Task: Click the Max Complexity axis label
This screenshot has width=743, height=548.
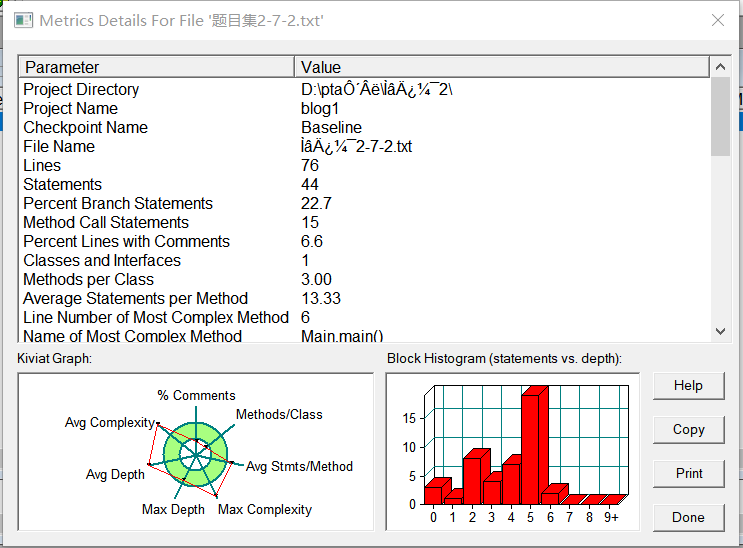Action: tap(265, 510)
